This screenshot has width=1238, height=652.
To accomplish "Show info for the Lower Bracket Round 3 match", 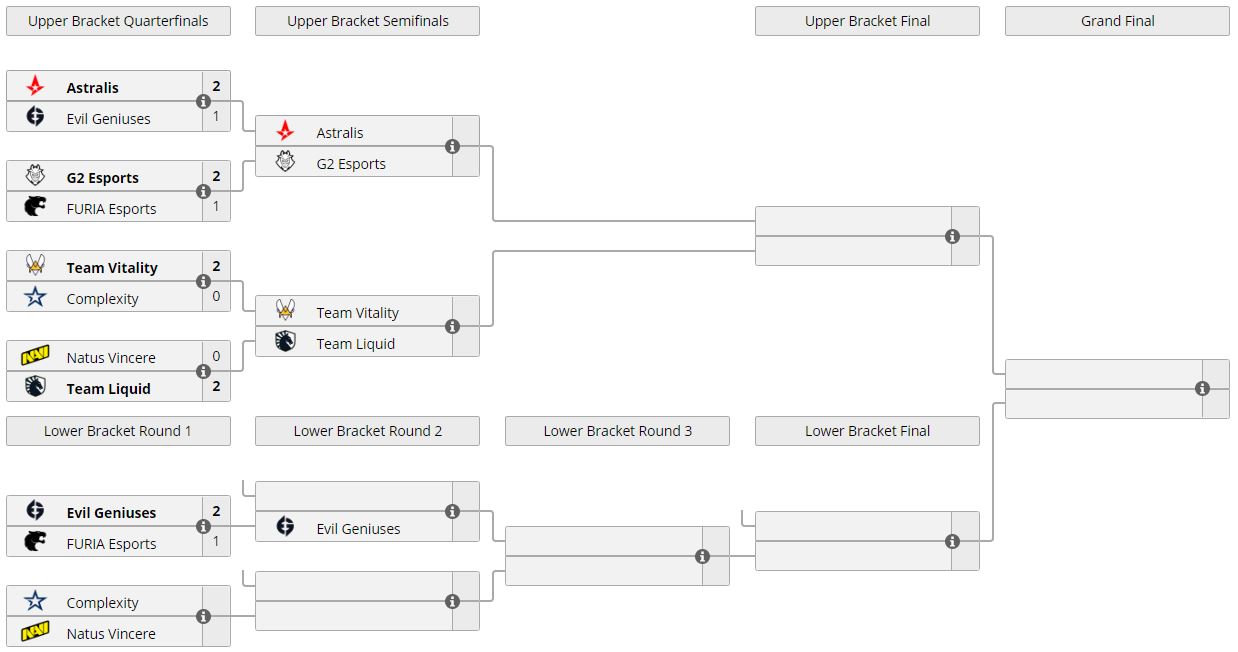I will coord(702,557).
